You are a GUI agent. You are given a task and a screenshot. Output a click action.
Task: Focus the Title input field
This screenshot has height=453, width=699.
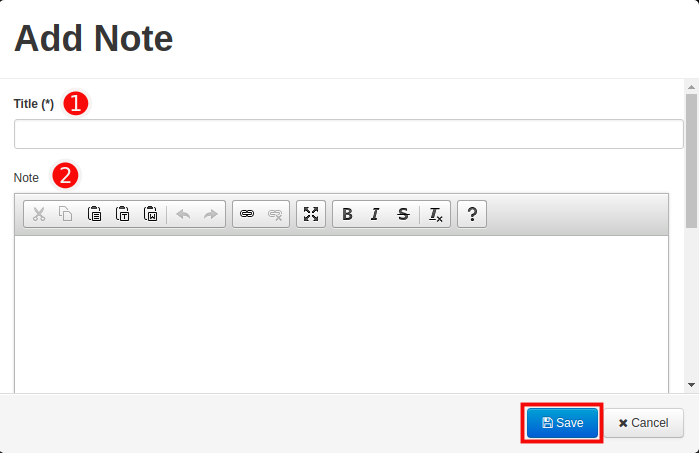click(x=349, y=134)
